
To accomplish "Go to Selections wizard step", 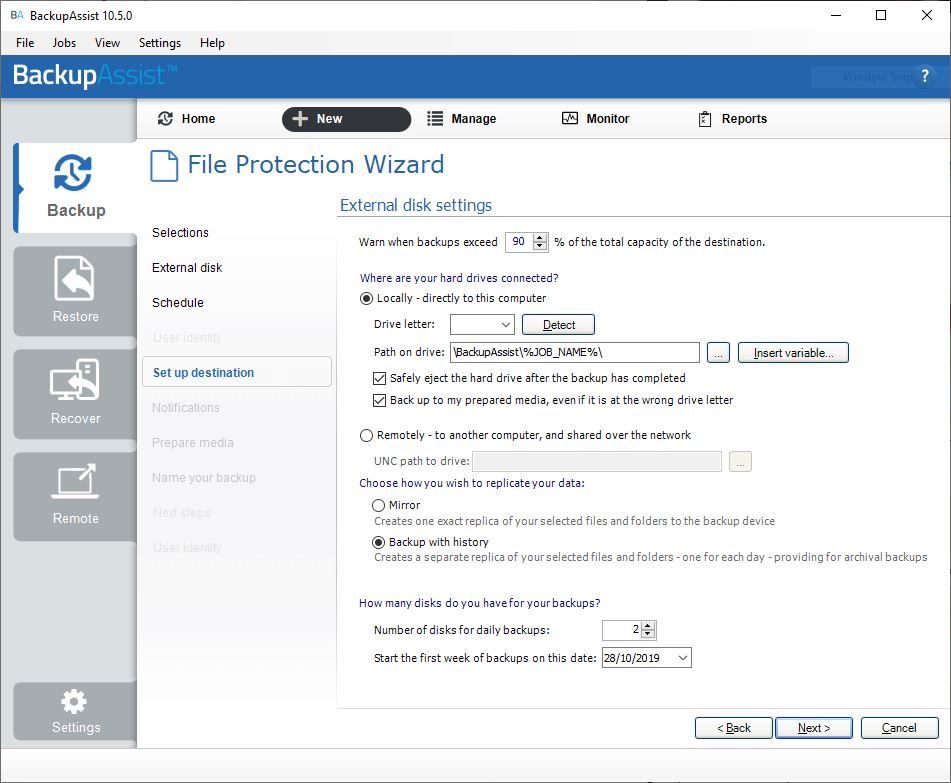I will click(180, 233).
